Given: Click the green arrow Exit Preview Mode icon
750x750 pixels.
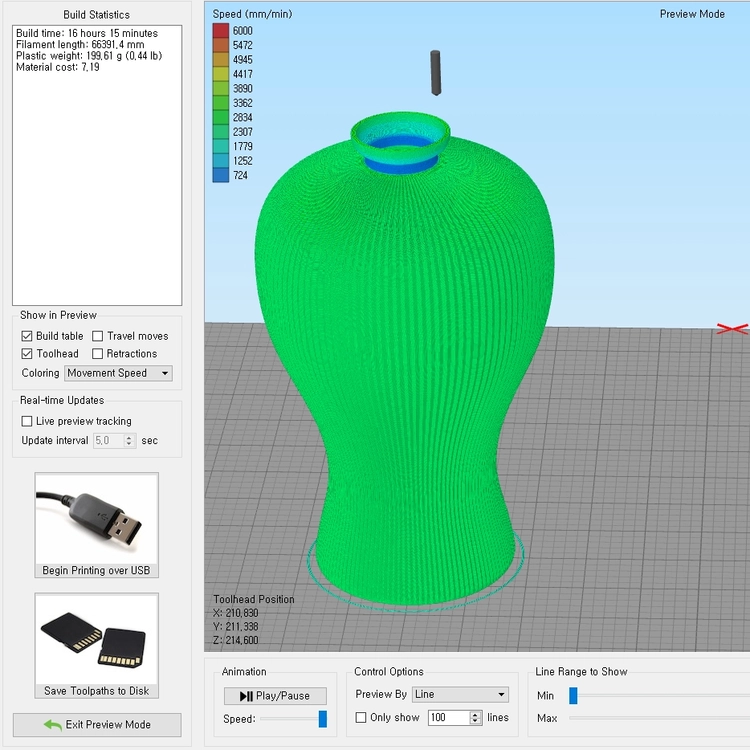Looking at the screenshot, I should (x=53, y=725).
